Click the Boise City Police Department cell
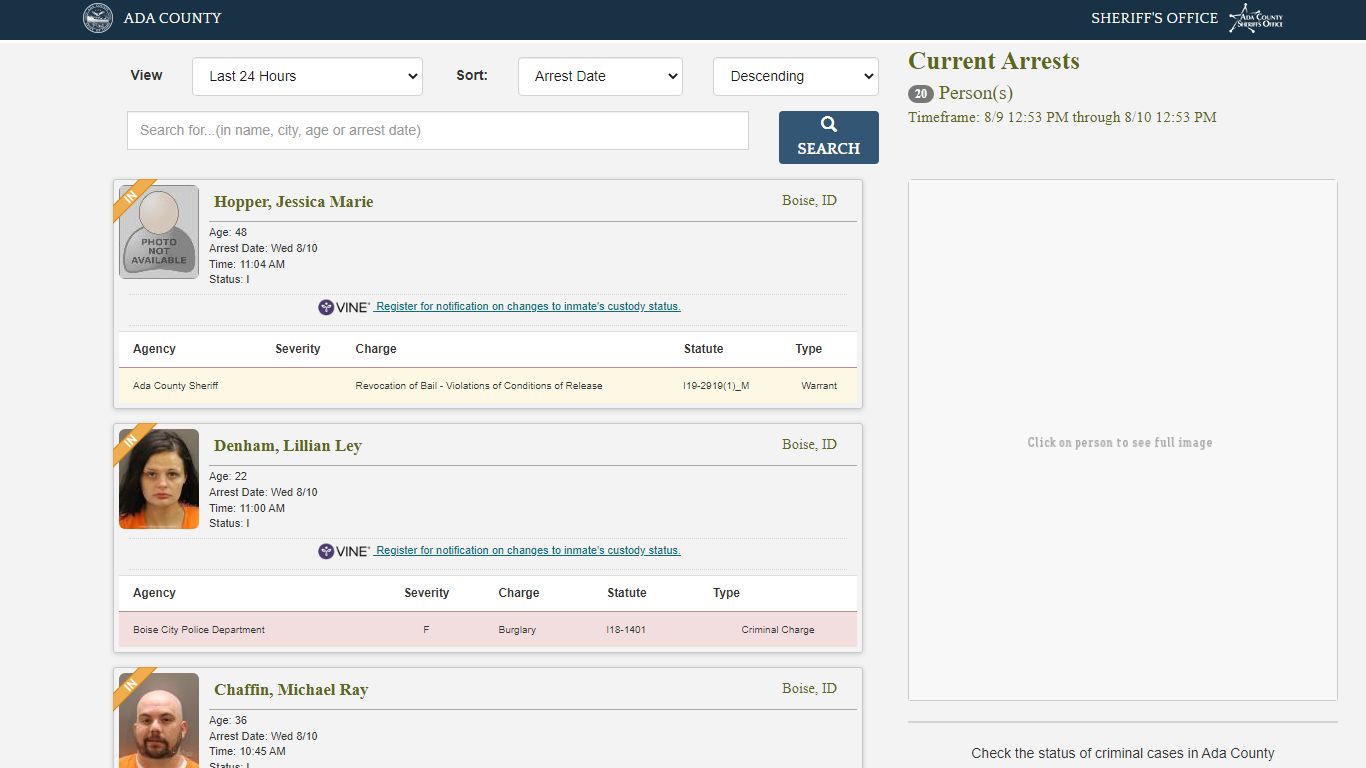 (199, 630)
